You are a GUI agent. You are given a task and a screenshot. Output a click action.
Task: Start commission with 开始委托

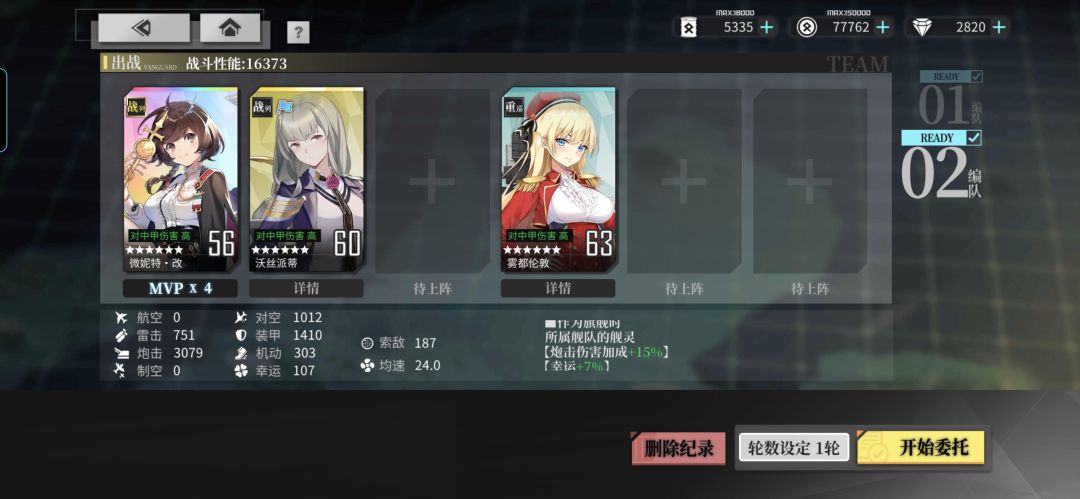pos(921,447)
